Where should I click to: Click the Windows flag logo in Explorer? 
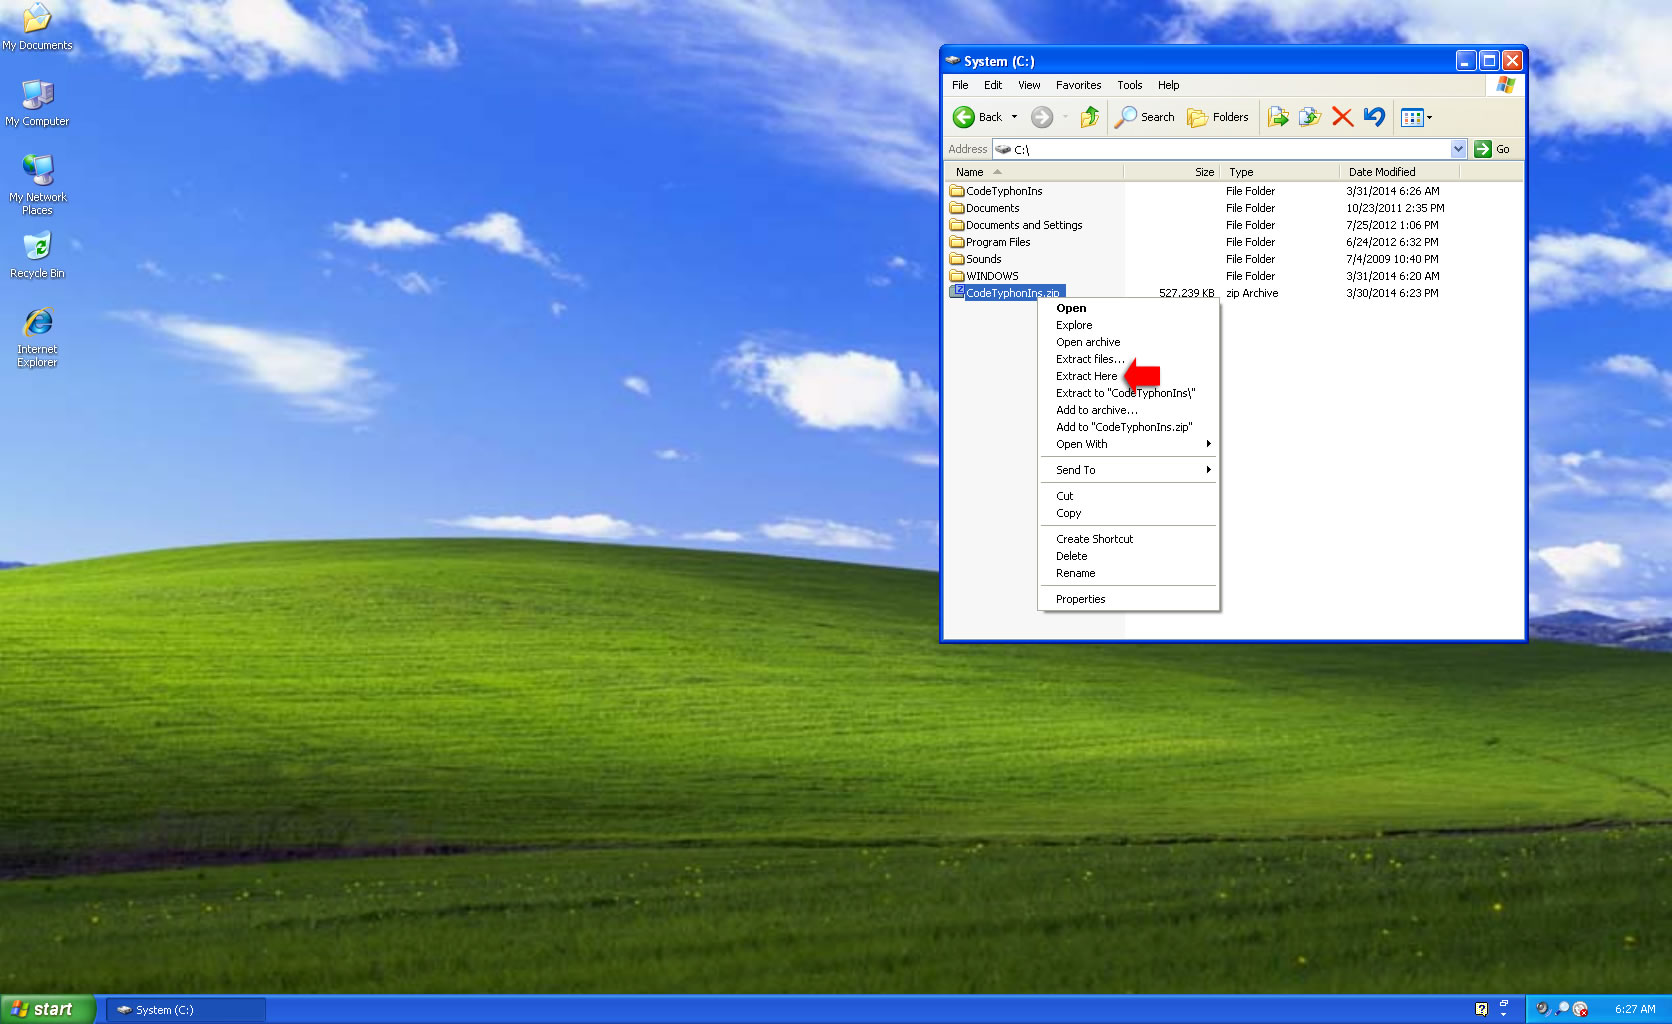coord(1505,85)
